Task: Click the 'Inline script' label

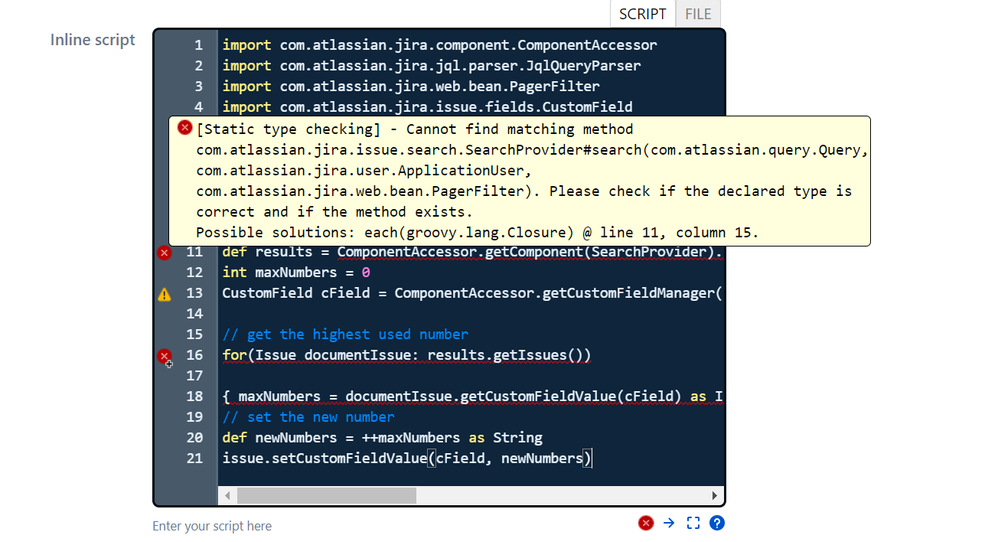Action: point(93,40)
